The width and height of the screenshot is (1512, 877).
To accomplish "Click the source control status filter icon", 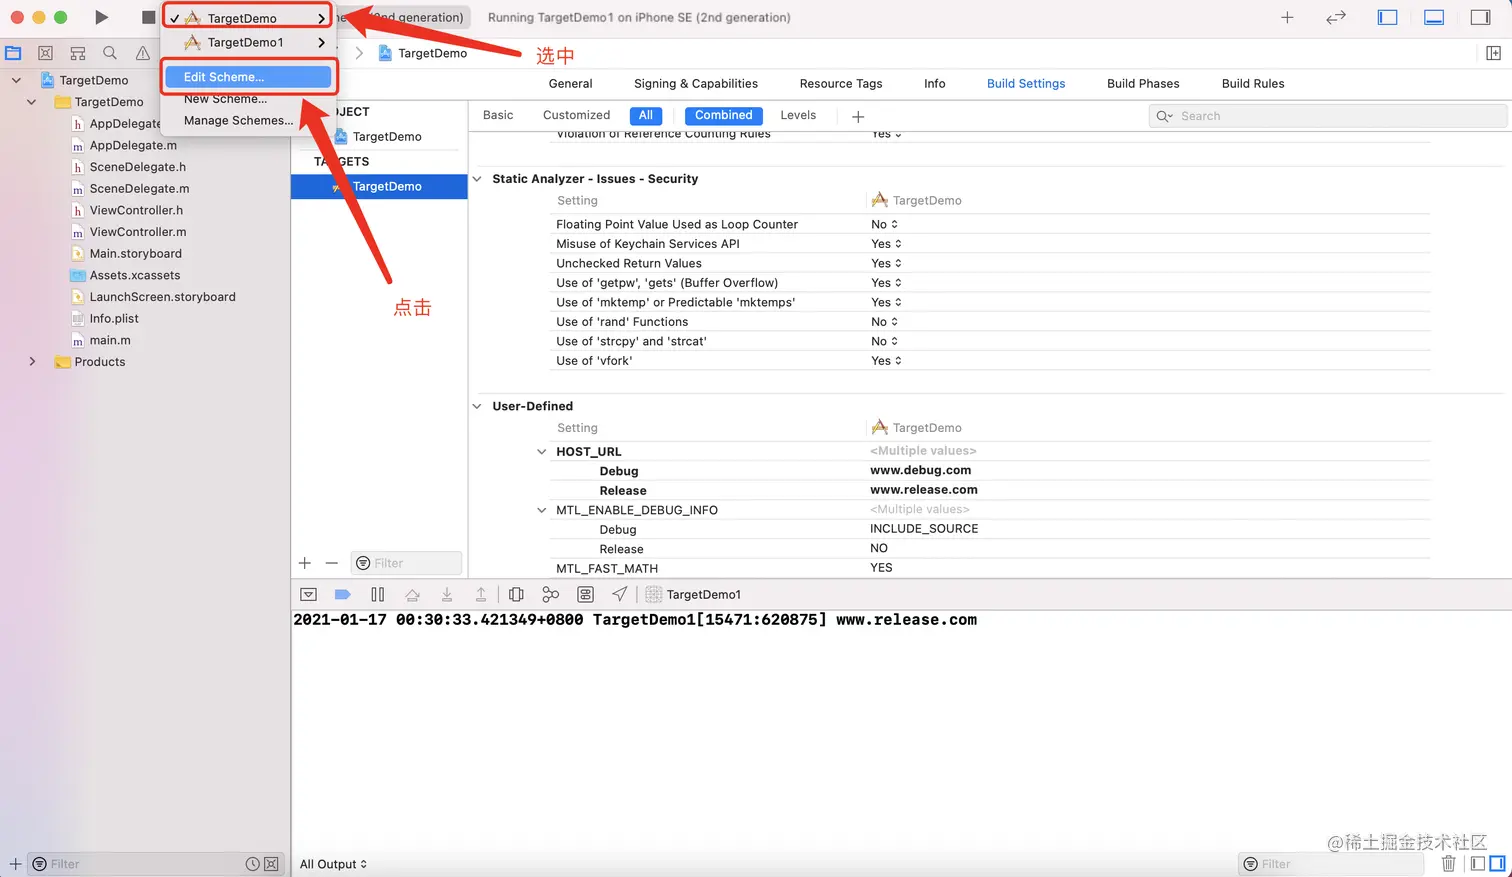I will tap(271, 864).
